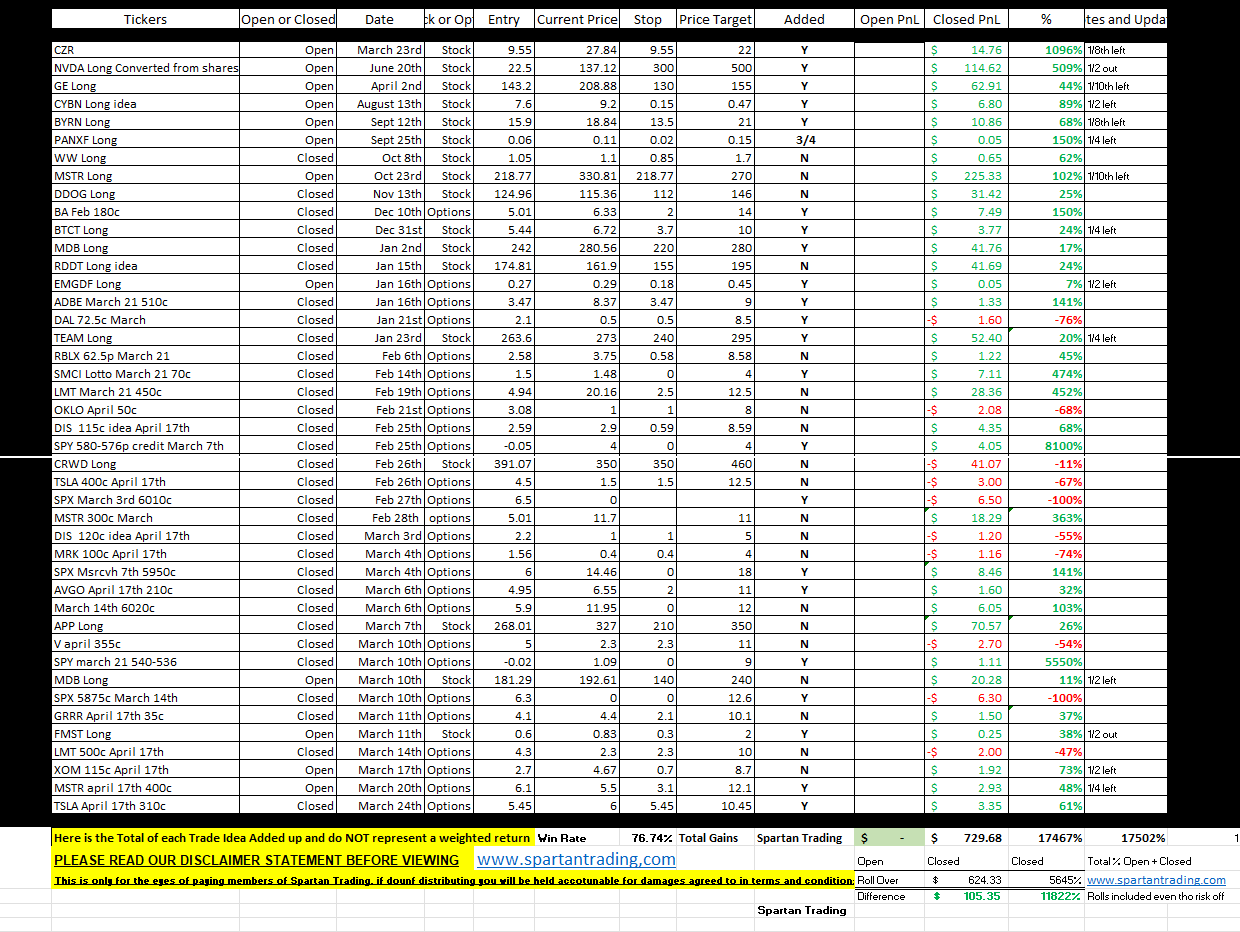Select the 'GRRR April 17th 35c' cell
Screen dimensions: 1240x932
[x=146, y=716]
